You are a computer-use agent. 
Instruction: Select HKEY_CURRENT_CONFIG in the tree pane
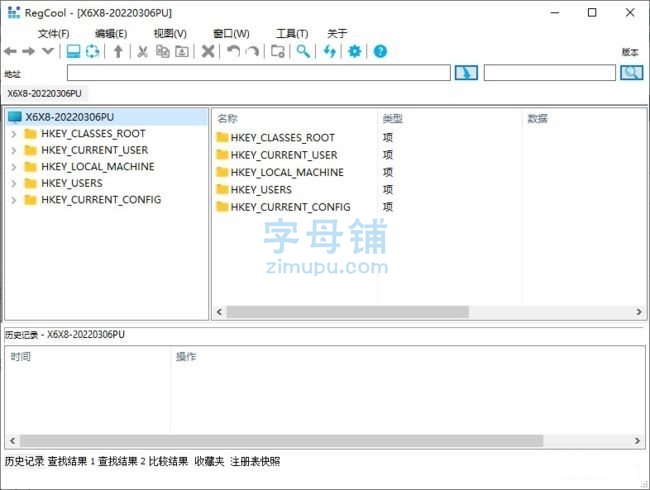coord(101,200)
